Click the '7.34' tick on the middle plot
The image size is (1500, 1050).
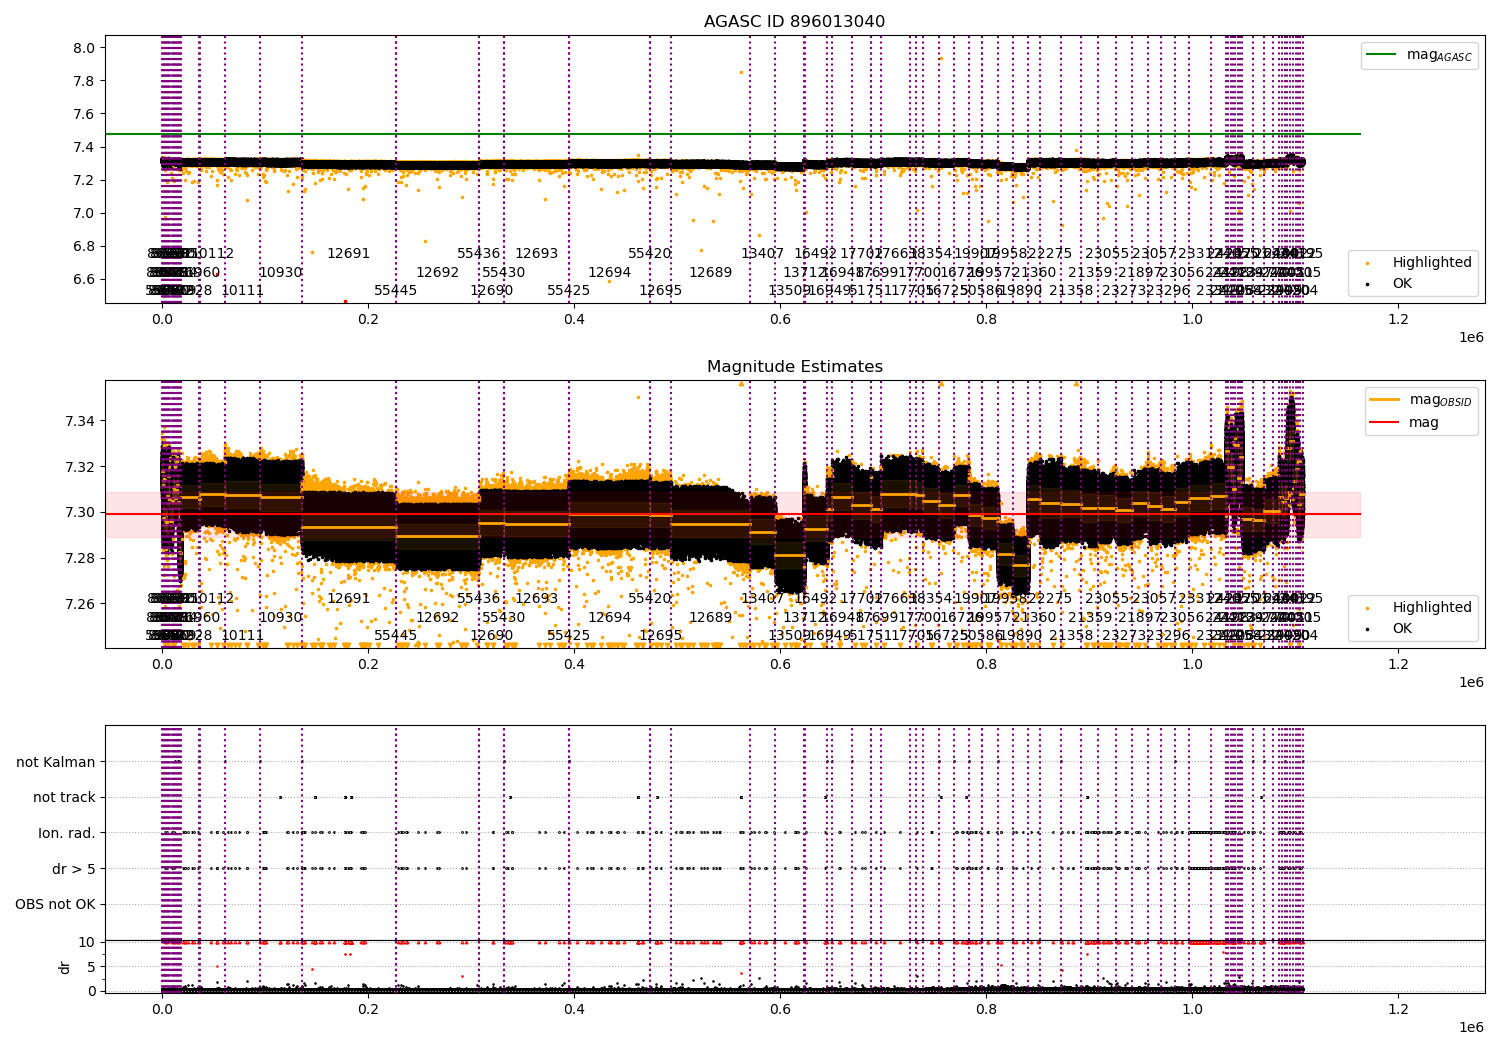[80, 421]
